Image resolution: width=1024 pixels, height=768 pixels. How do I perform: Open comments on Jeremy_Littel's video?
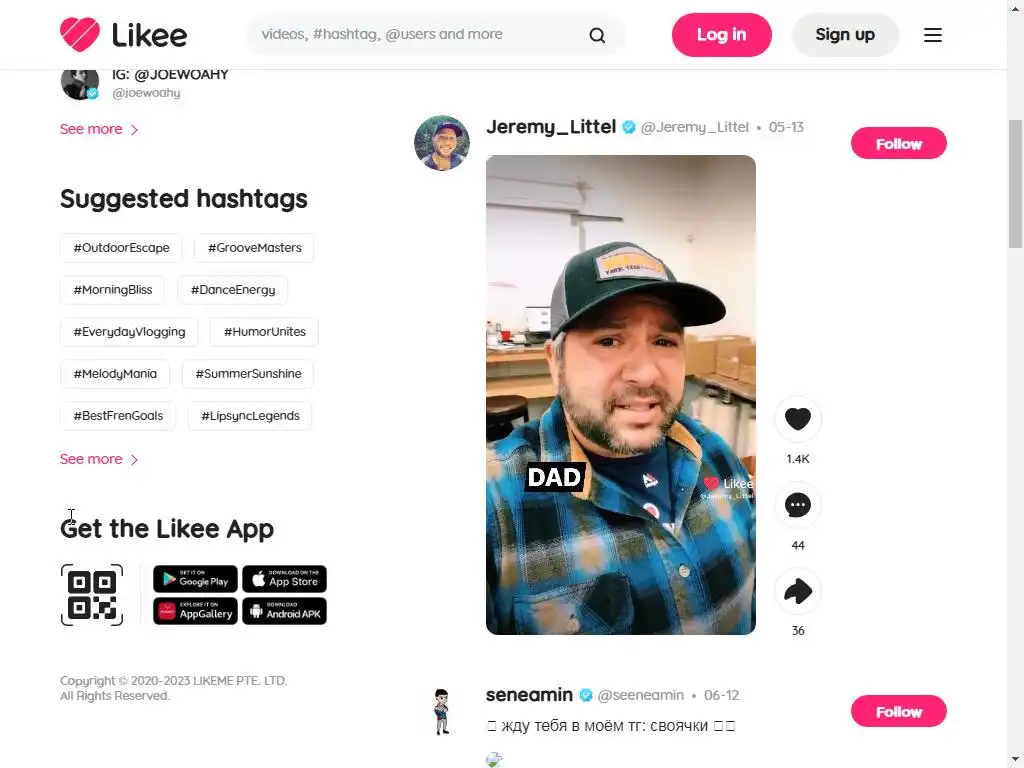click(x=797, y=505)
